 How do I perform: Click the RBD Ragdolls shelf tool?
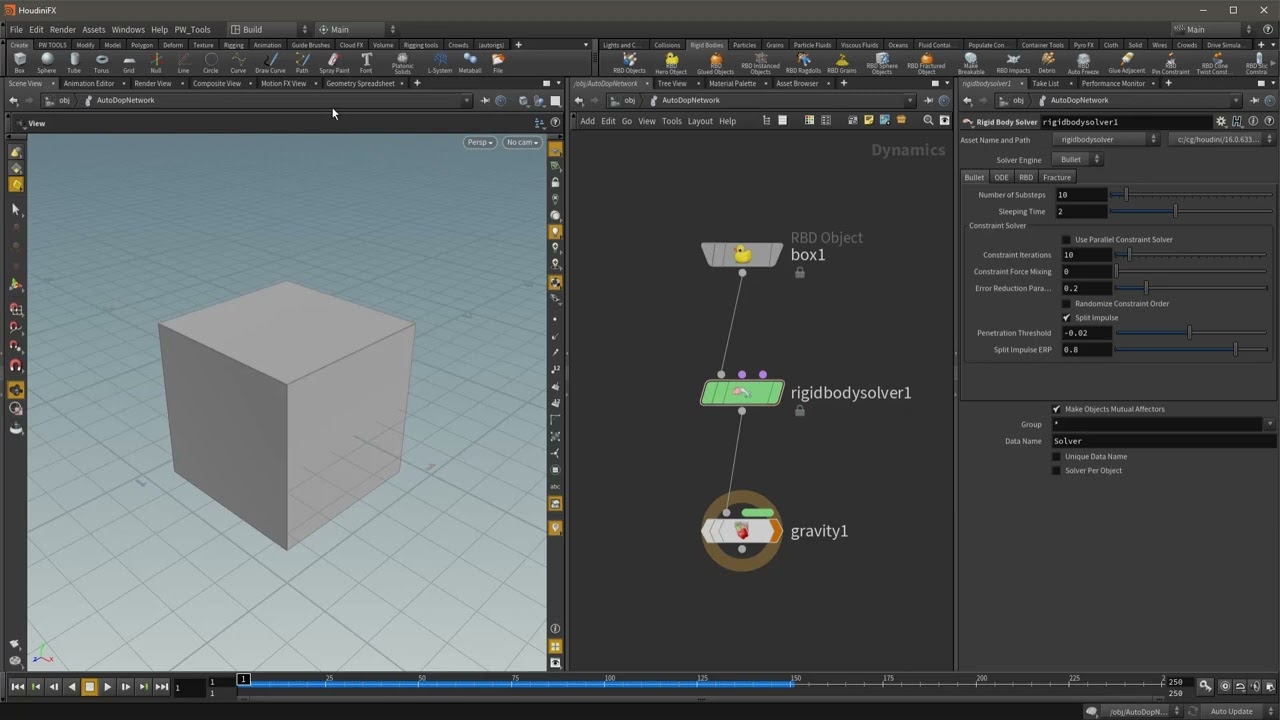coord(803,63)
